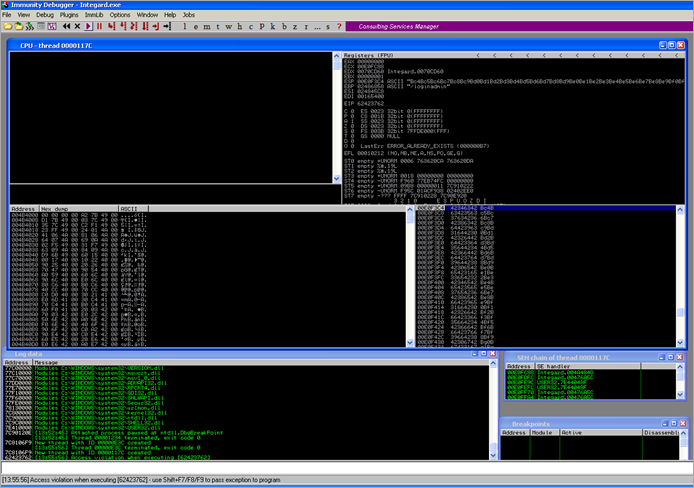The width and height of the screenshot is (694, 488).
Task: Click the Run program play icon
Action: pos(90,26)
